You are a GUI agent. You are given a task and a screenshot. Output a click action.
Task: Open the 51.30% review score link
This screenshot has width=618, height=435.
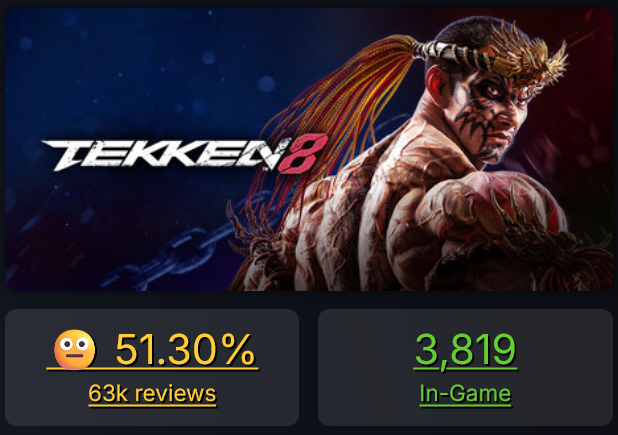[184, 349]
